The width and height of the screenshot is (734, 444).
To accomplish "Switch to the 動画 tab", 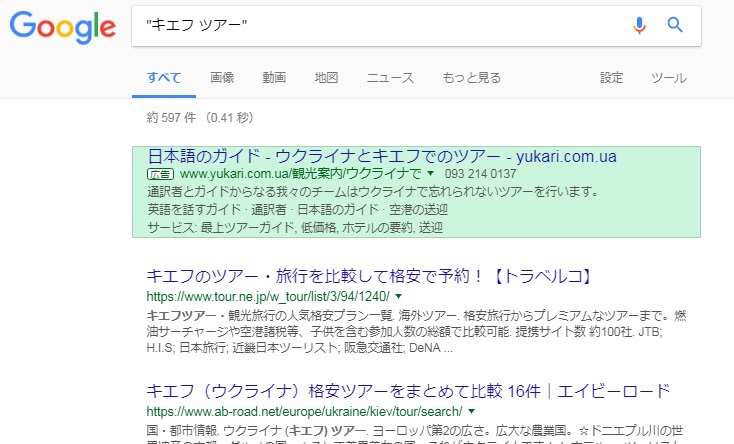I will pos(274,78).
